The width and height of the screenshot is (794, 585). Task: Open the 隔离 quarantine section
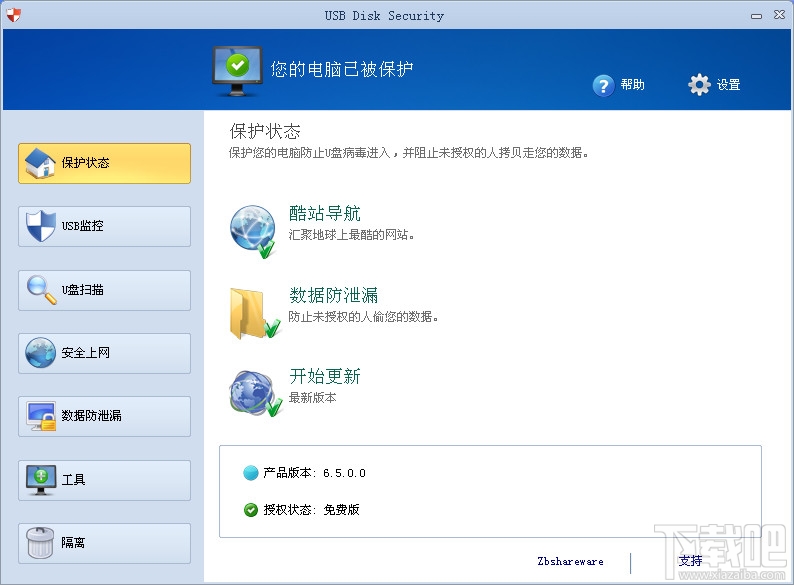coord(104,543)
